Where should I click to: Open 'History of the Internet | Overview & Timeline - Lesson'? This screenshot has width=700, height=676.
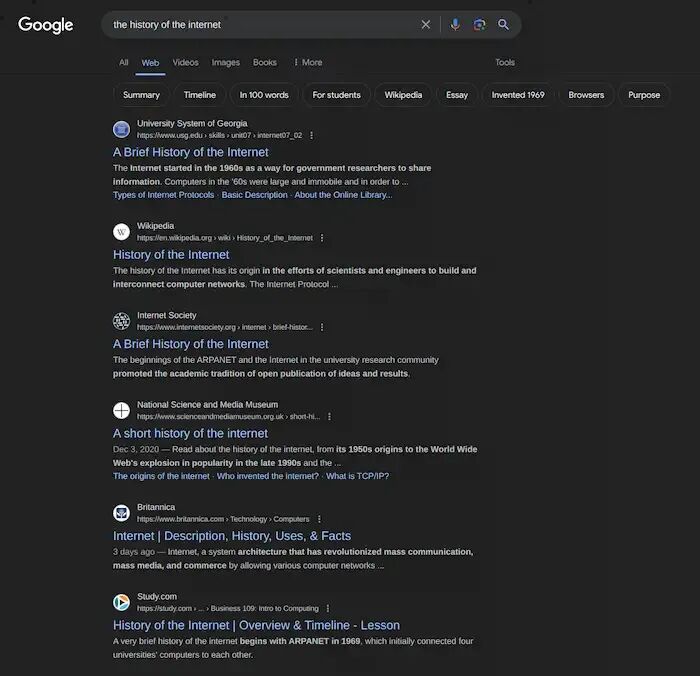click(256, 626)
